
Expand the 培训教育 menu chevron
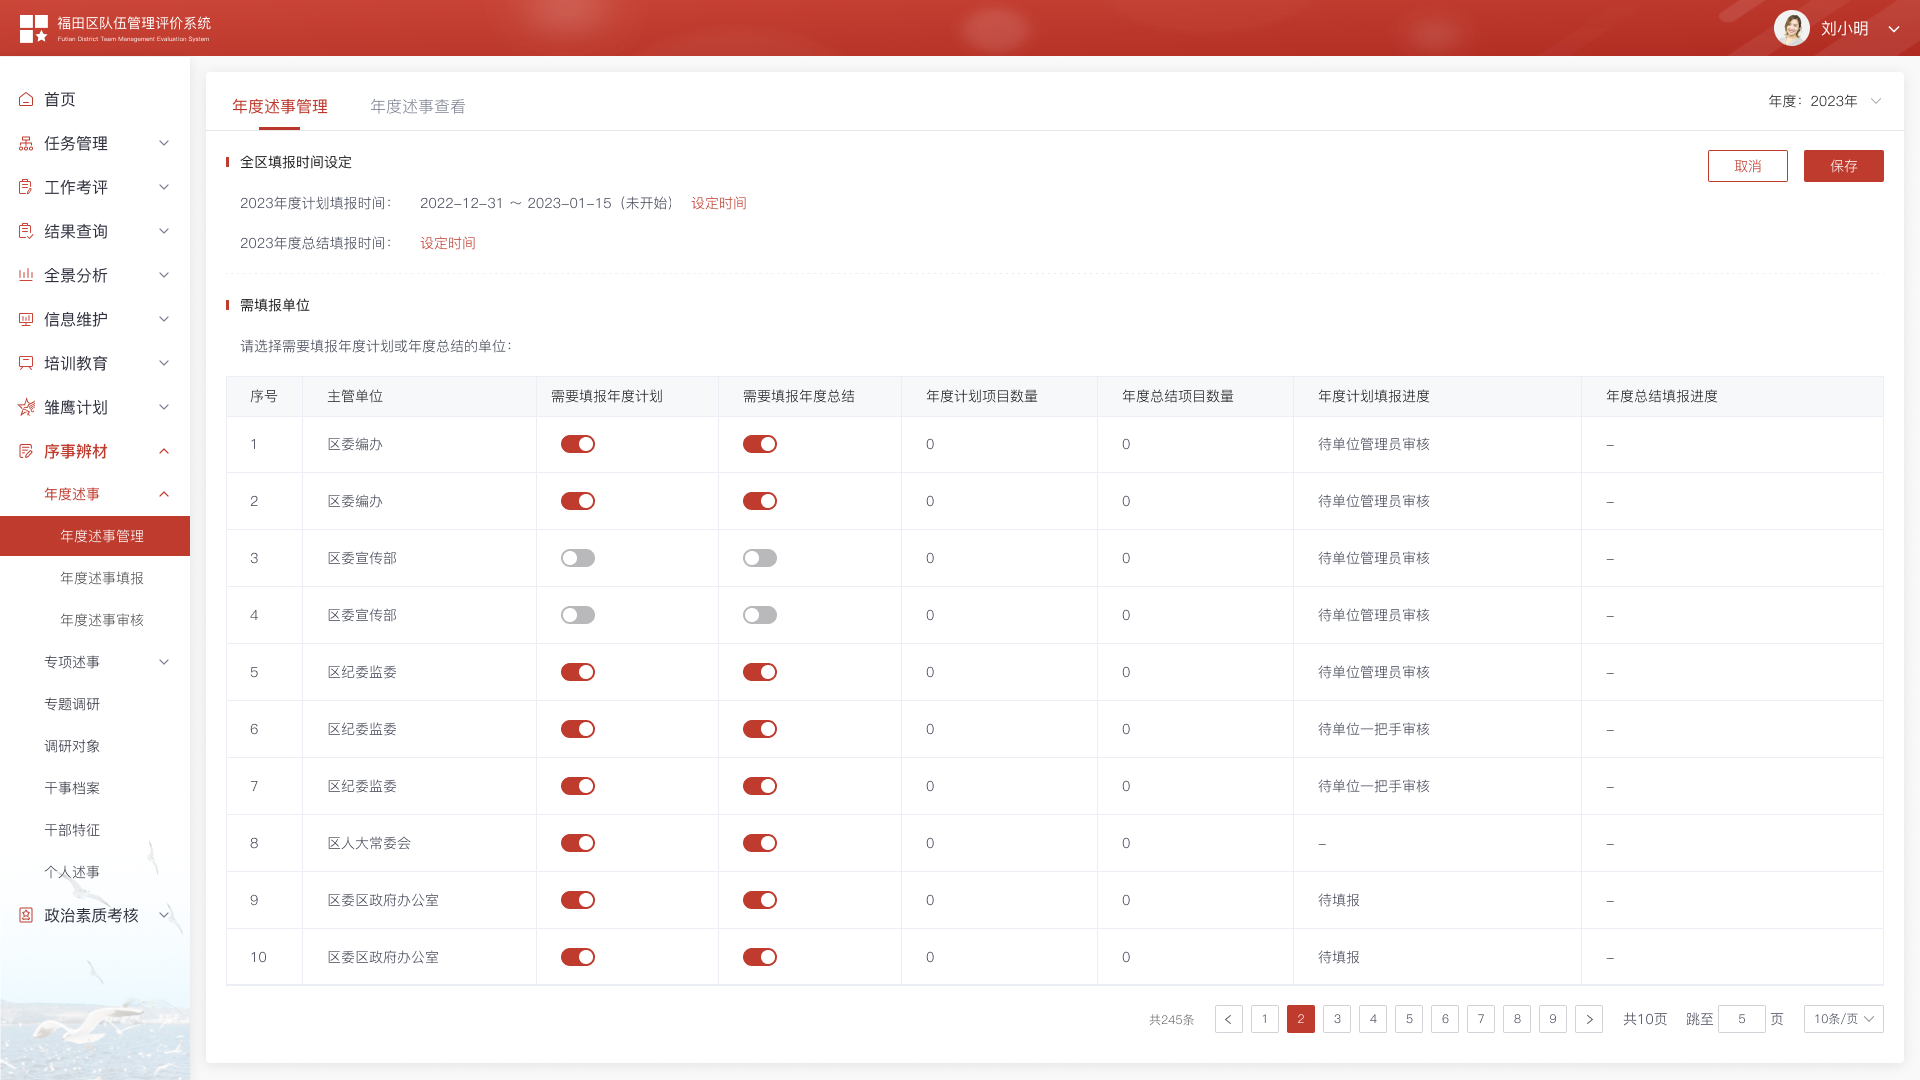[x=164, y=363]
